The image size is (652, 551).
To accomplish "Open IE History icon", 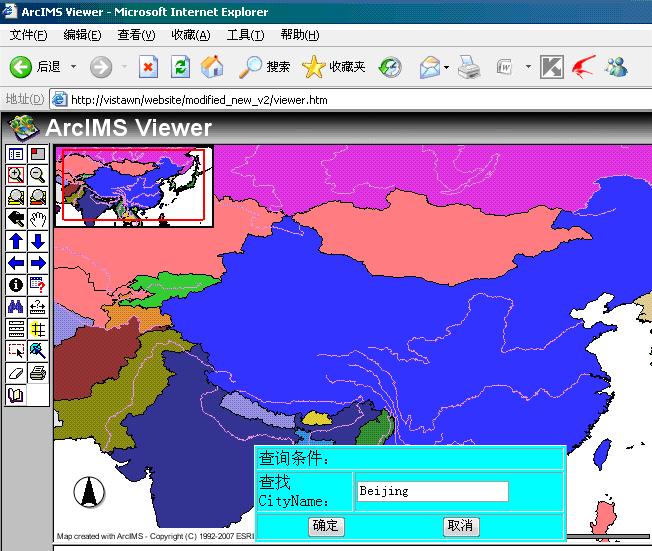I will (x=390, y=67).
